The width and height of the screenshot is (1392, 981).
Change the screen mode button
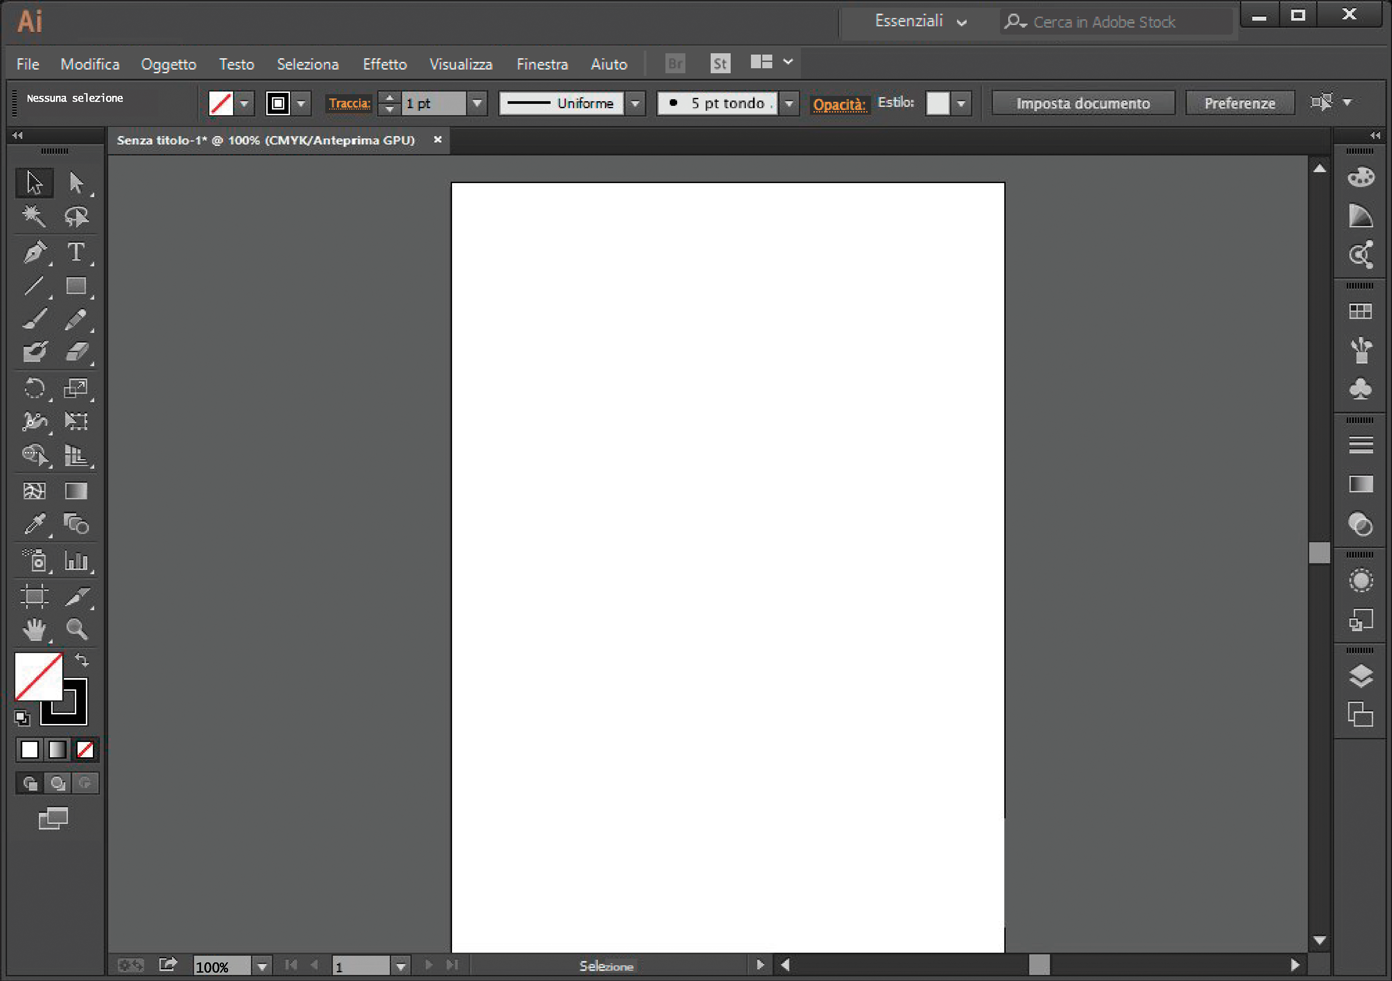(x=53, y=819)
